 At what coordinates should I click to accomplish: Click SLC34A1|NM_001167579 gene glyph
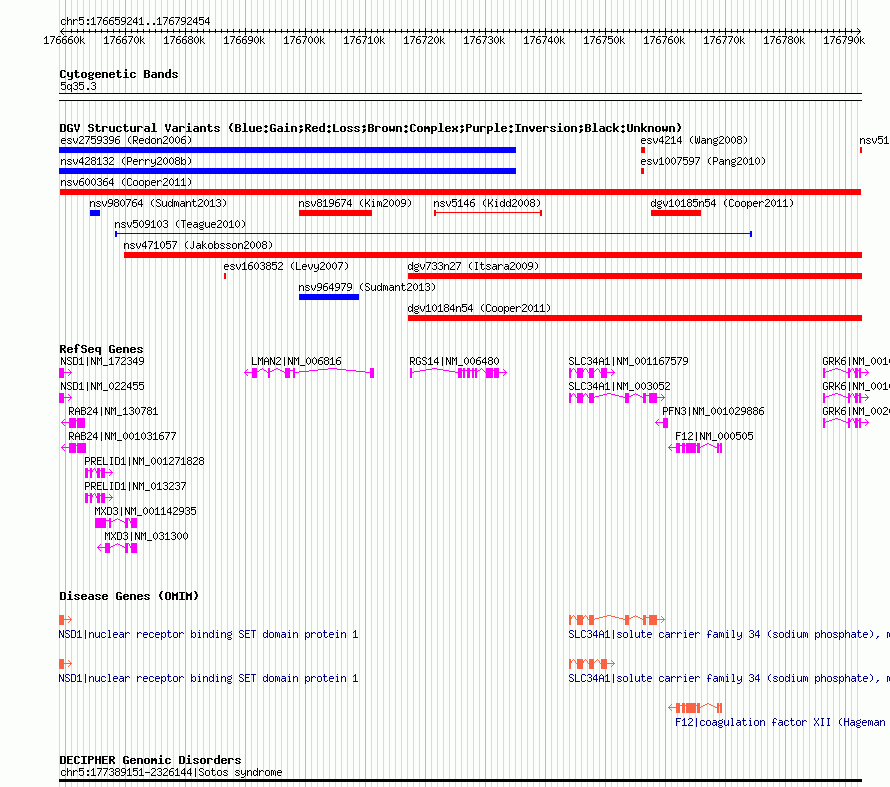click(592, 373)
